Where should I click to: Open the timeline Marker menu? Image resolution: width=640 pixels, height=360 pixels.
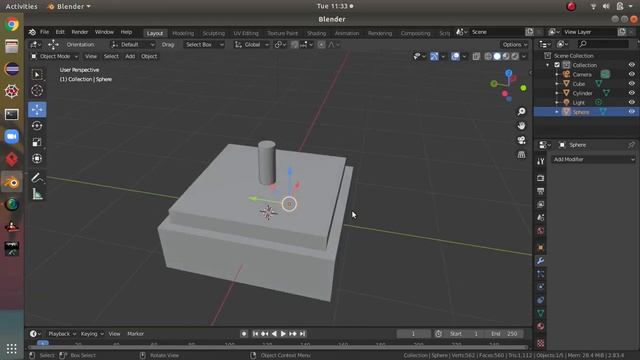tap(135, 334)
